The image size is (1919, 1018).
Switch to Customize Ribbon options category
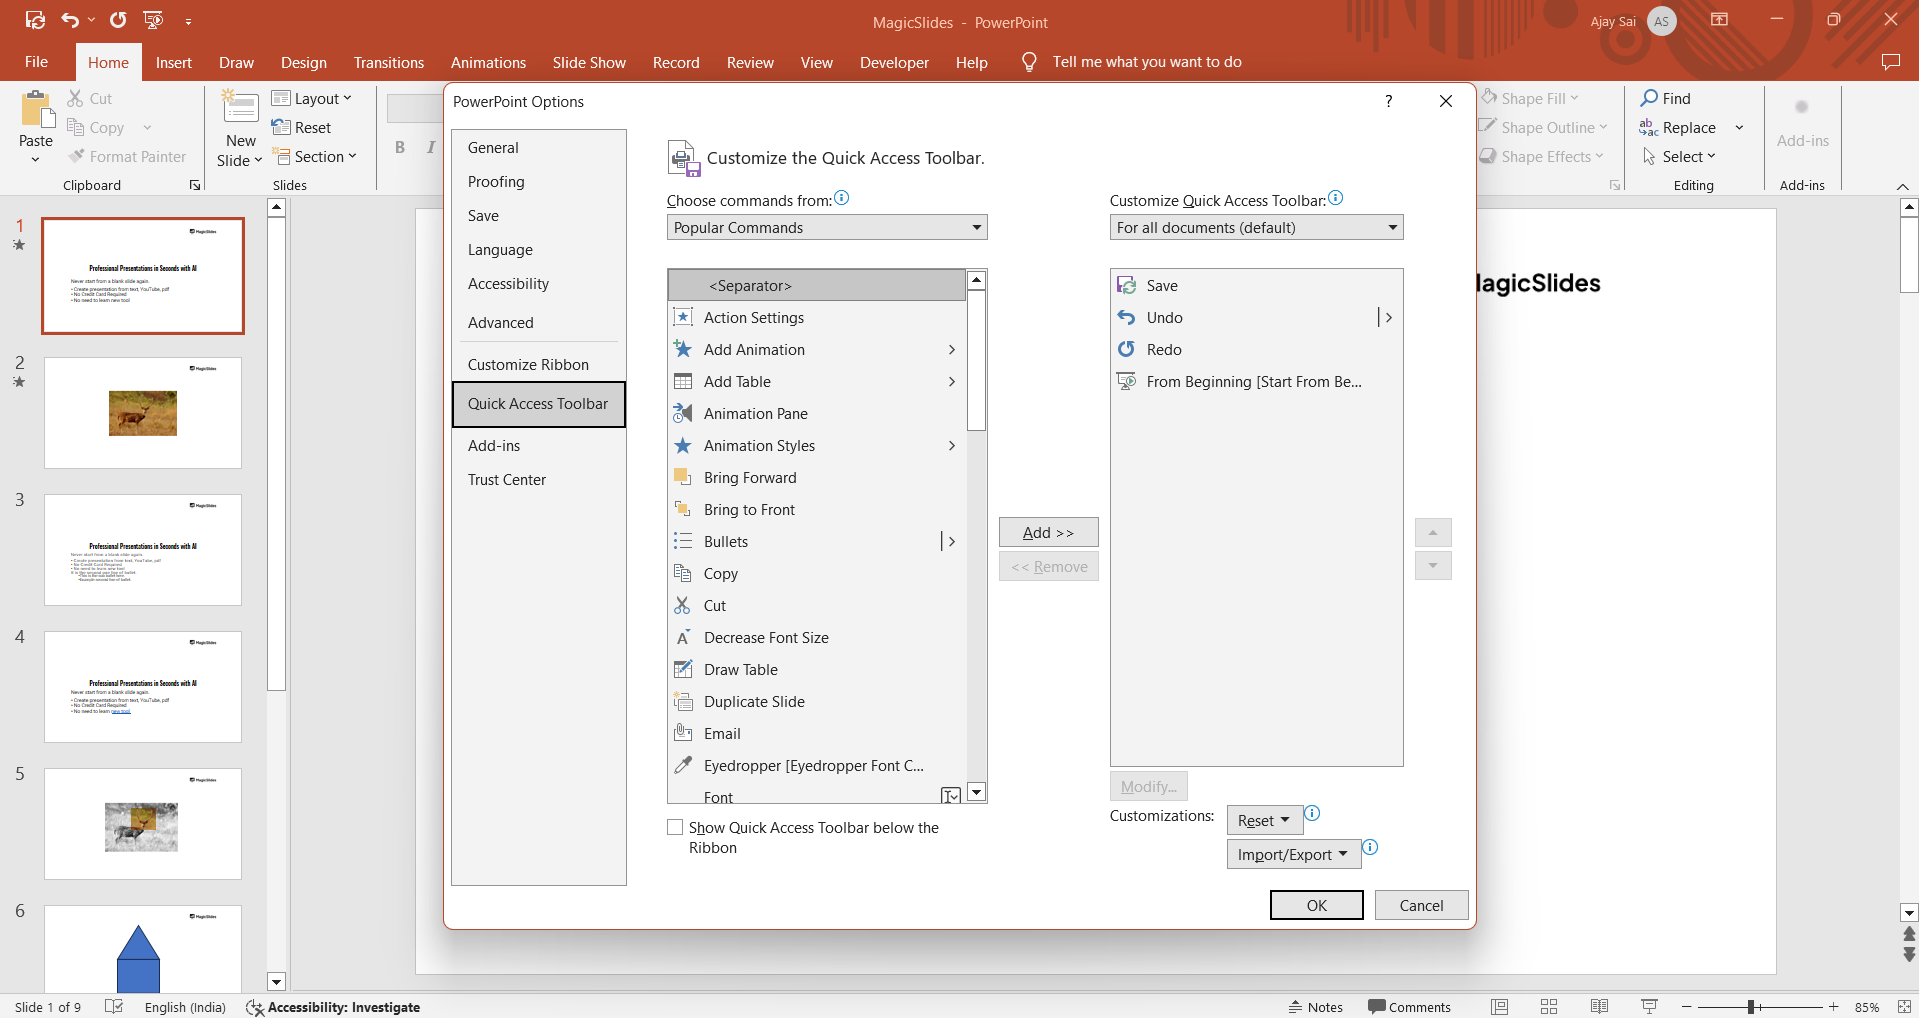(528, 365)
